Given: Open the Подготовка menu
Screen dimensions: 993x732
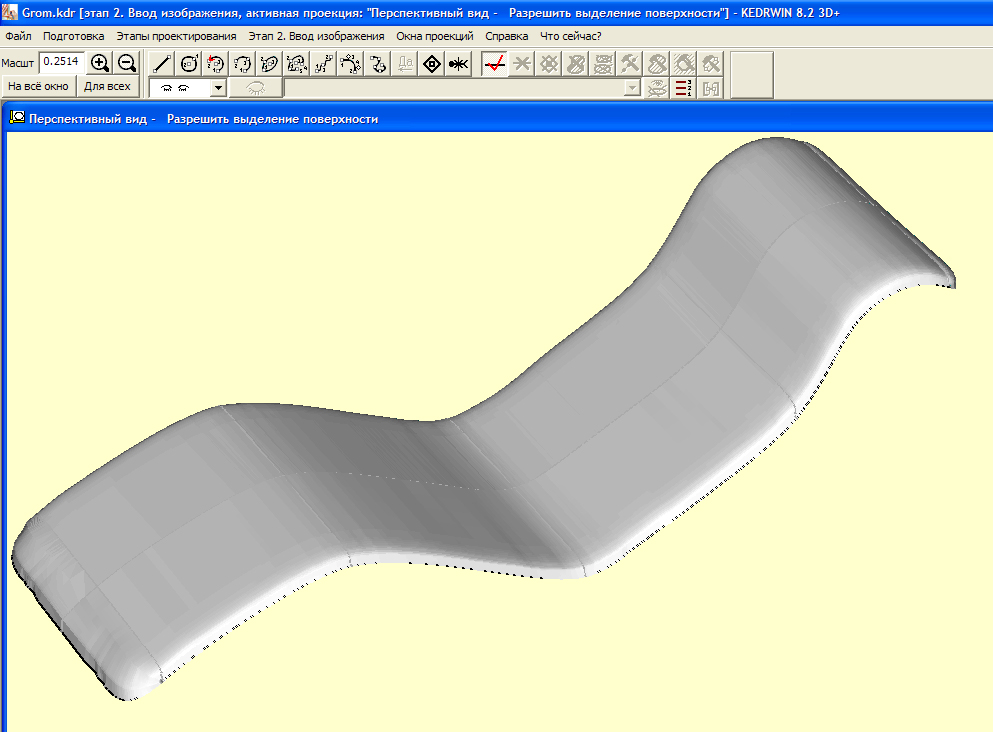Looking at the screenshot, I should [74, 36].
